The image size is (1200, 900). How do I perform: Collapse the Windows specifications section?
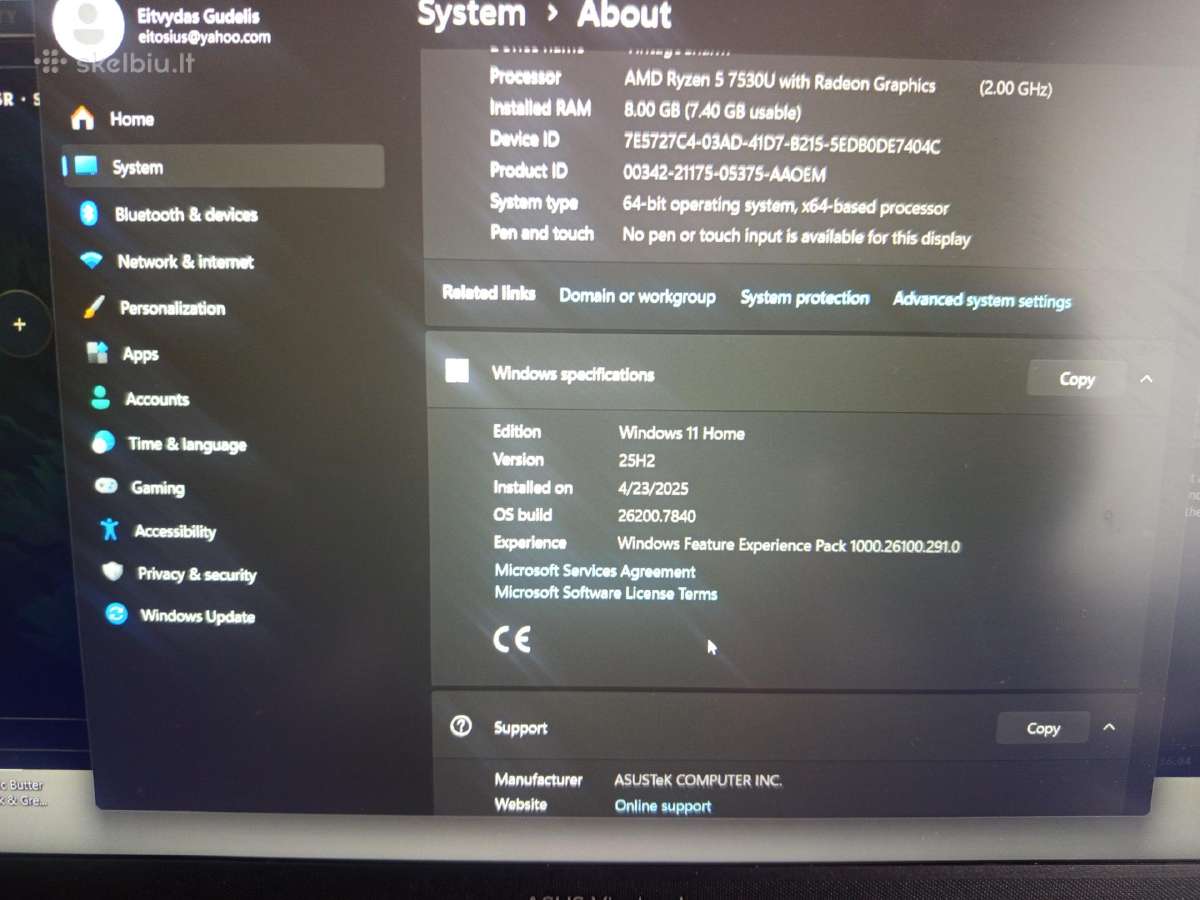point(1146,379)
